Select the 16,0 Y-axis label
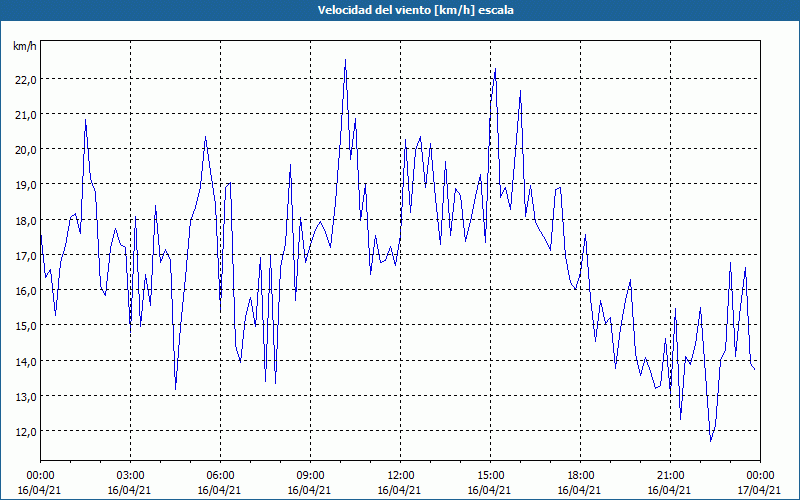 pos(26,291)
